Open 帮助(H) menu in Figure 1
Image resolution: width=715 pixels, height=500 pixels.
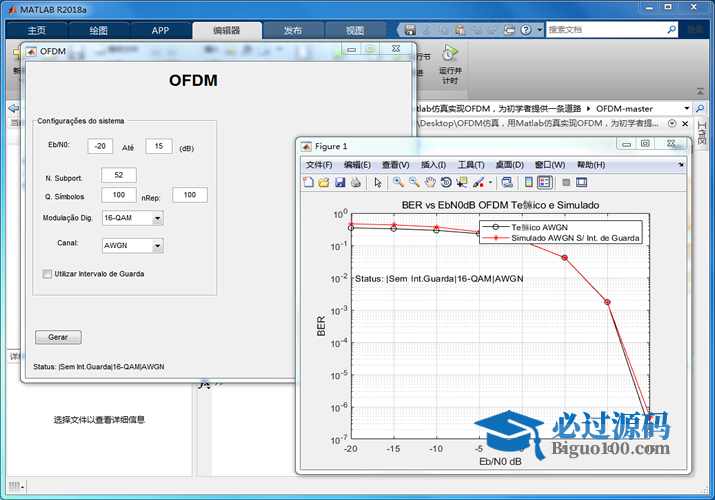click(591, 165)
